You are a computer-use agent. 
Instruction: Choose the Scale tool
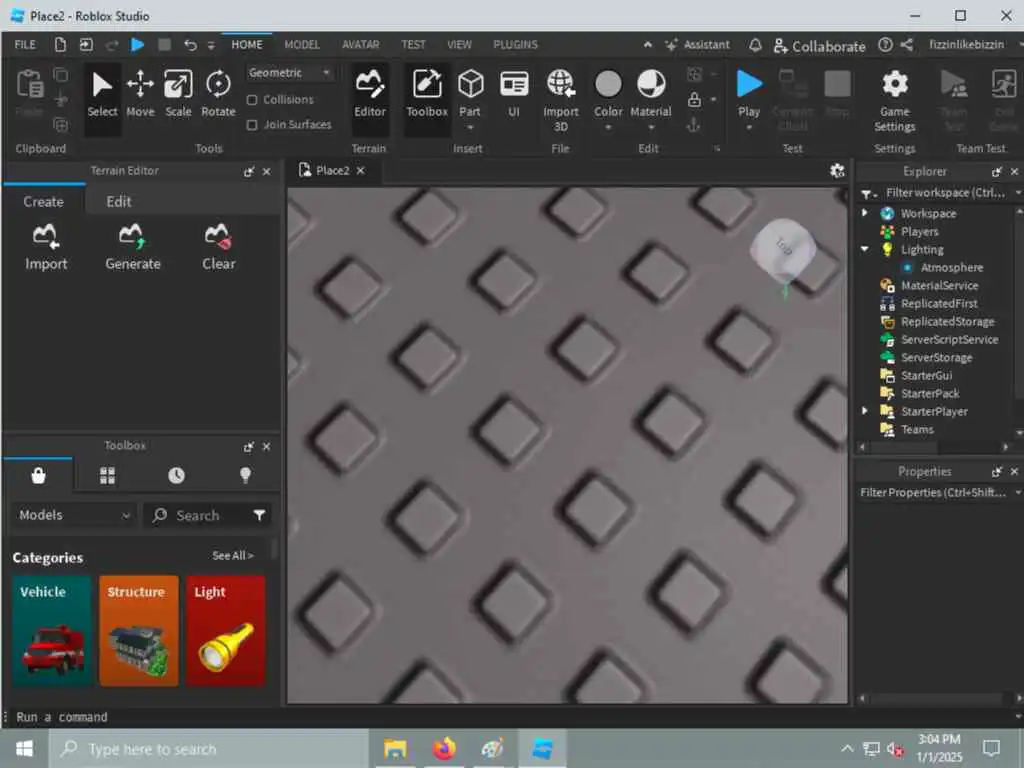pos(178,95)
